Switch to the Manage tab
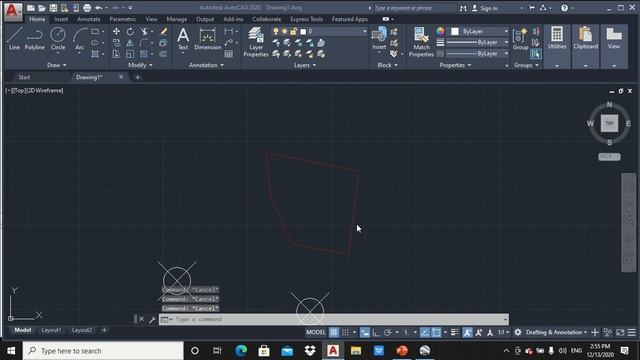Image resolution: width=640 pixels, height=360 pixels. 176,19
